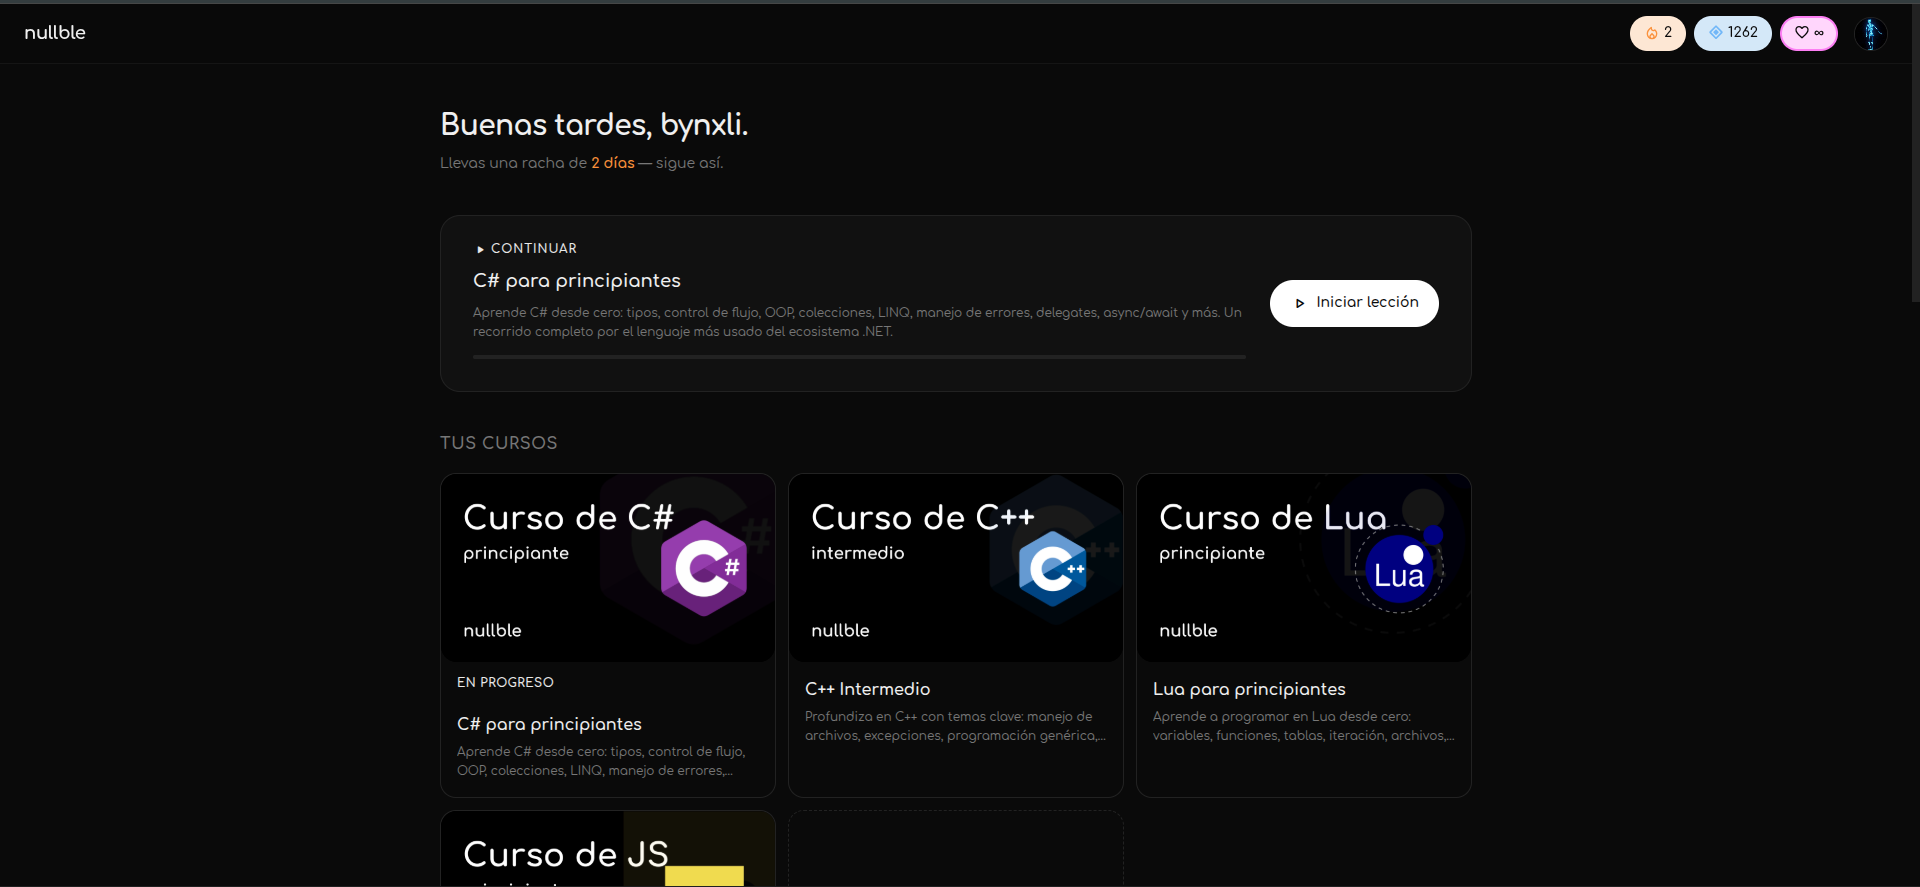1920x887 pixels.
Task: Click the EN PROGRESO status label
Action: click(x=505, y=682)
